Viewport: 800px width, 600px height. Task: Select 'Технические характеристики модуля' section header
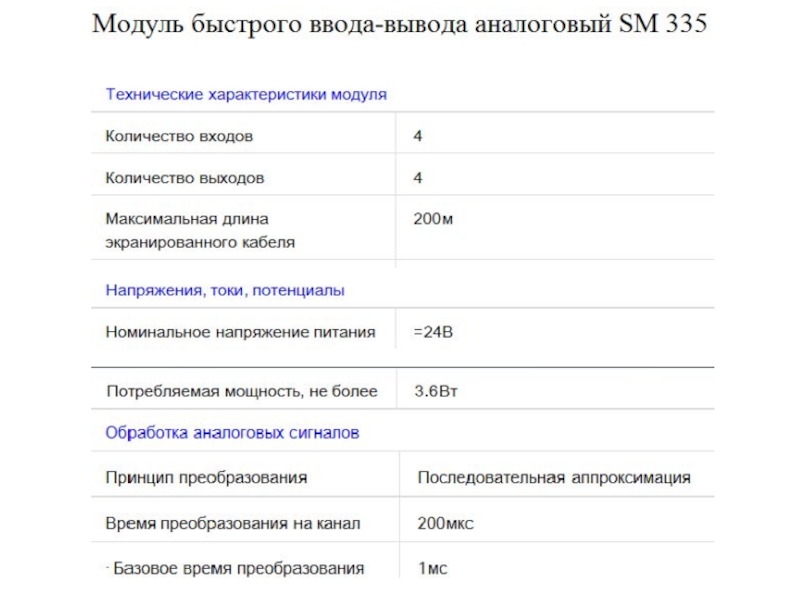pos(246,94)
